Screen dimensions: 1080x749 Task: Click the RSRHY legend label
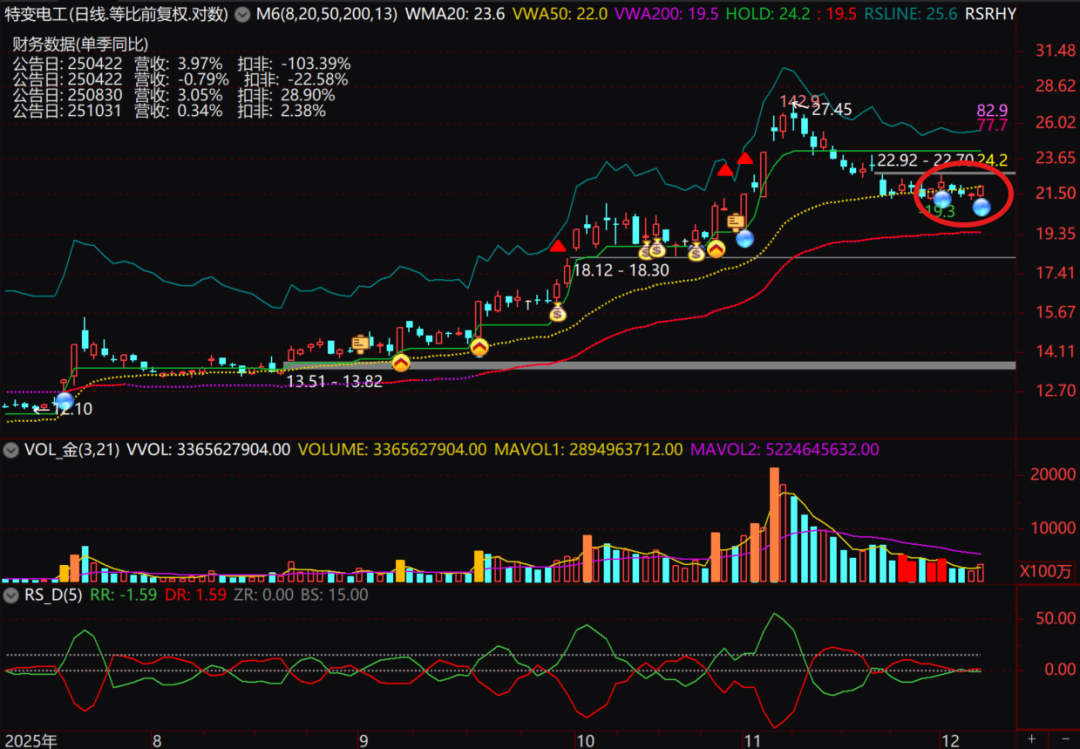tap(990, 14)
